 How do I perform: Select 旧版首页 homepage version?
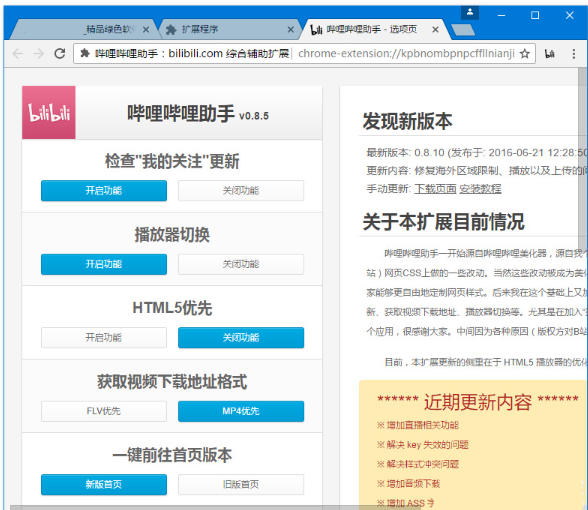(x=241, y=484)
